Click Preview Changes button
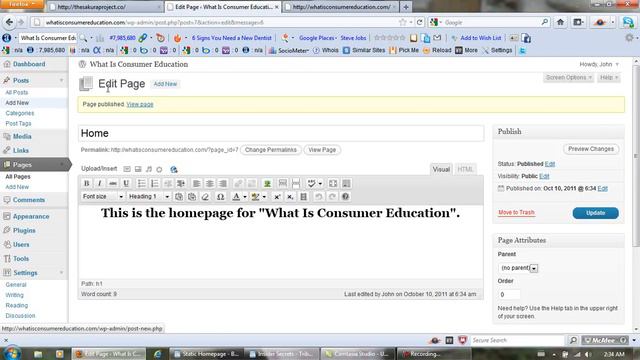 591,149
